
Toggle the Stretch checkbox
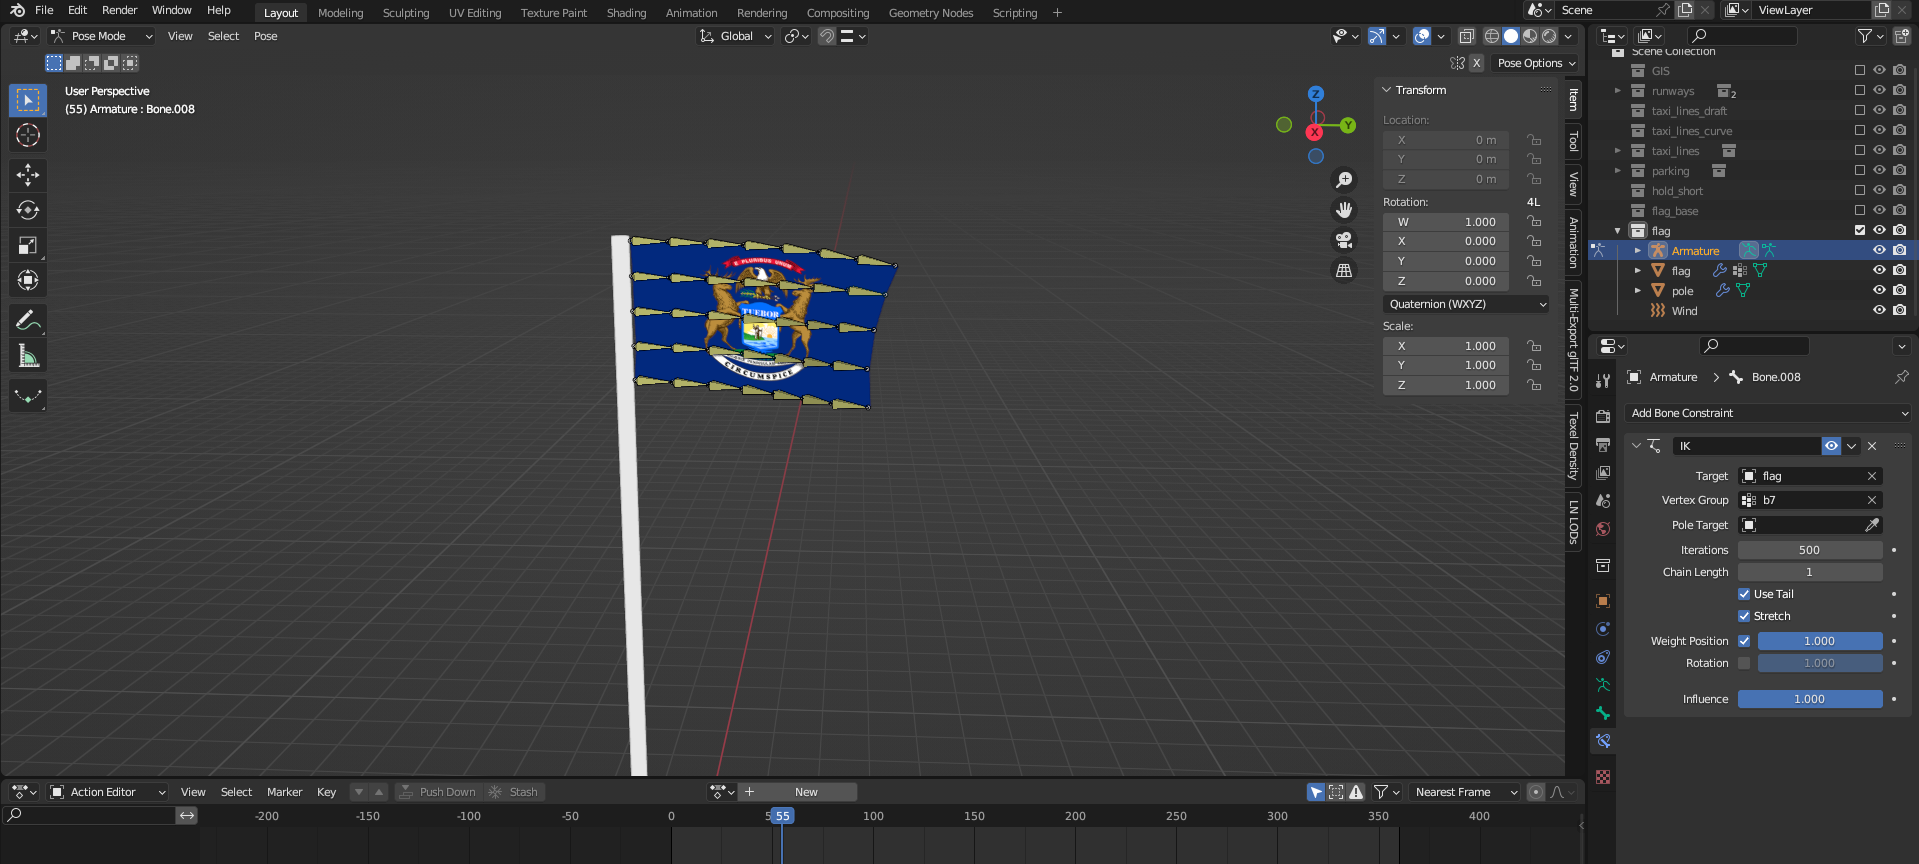click(x=1744, y=616)
